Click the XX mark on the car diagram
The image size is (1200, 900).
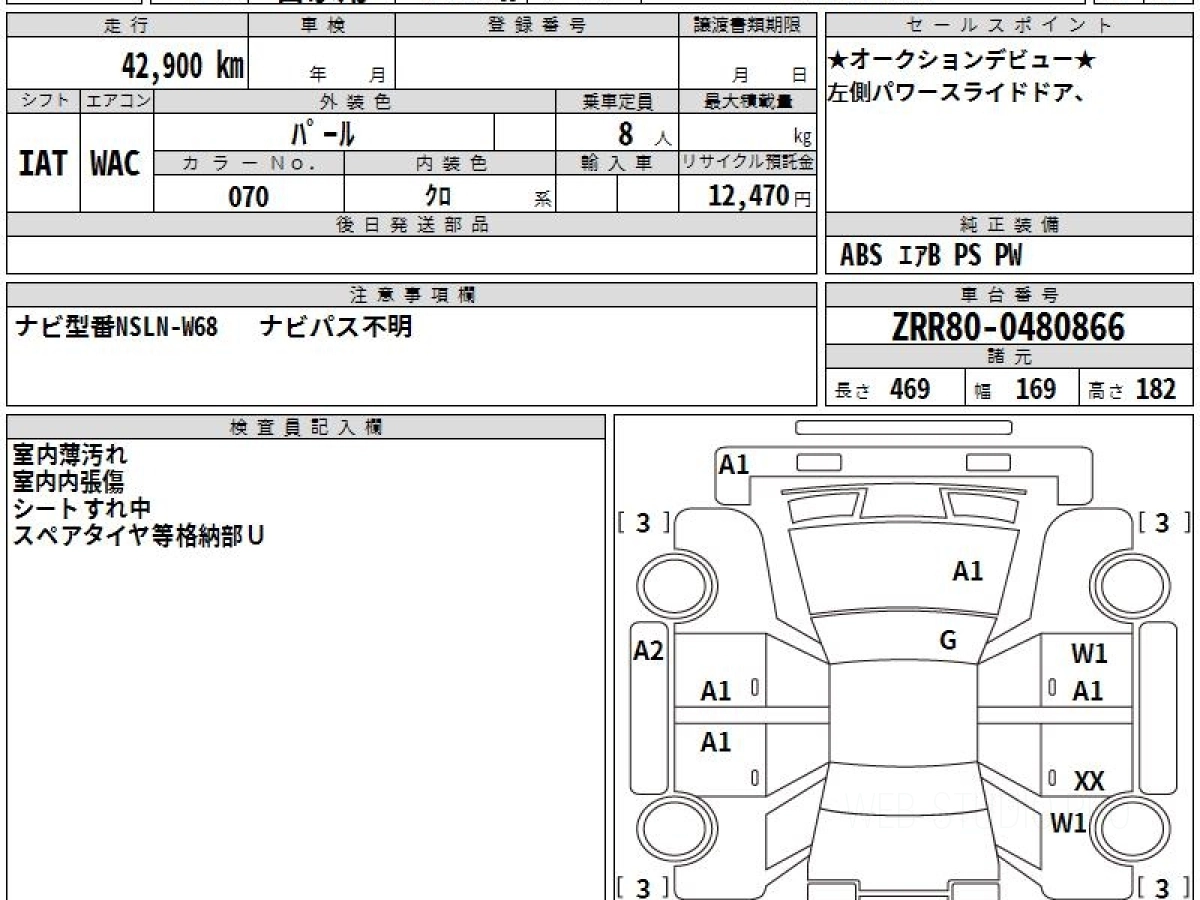[1089, 782]
